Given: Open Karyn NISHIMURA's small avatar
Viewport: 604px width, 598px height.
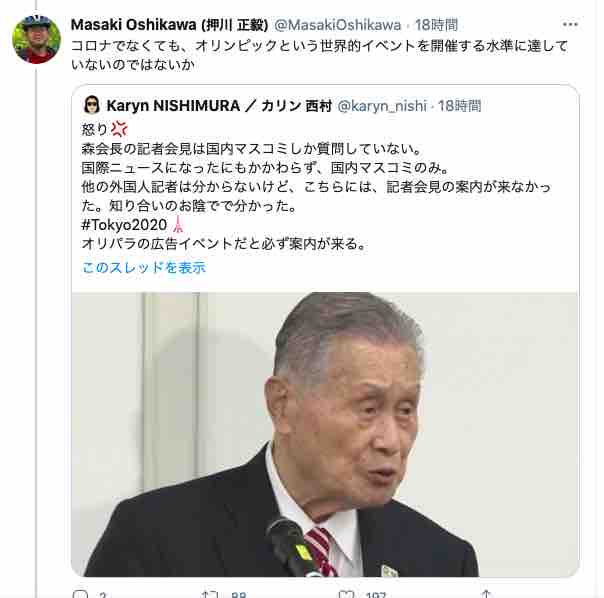Looking at the screenshot, I should (x=92, y=105).
